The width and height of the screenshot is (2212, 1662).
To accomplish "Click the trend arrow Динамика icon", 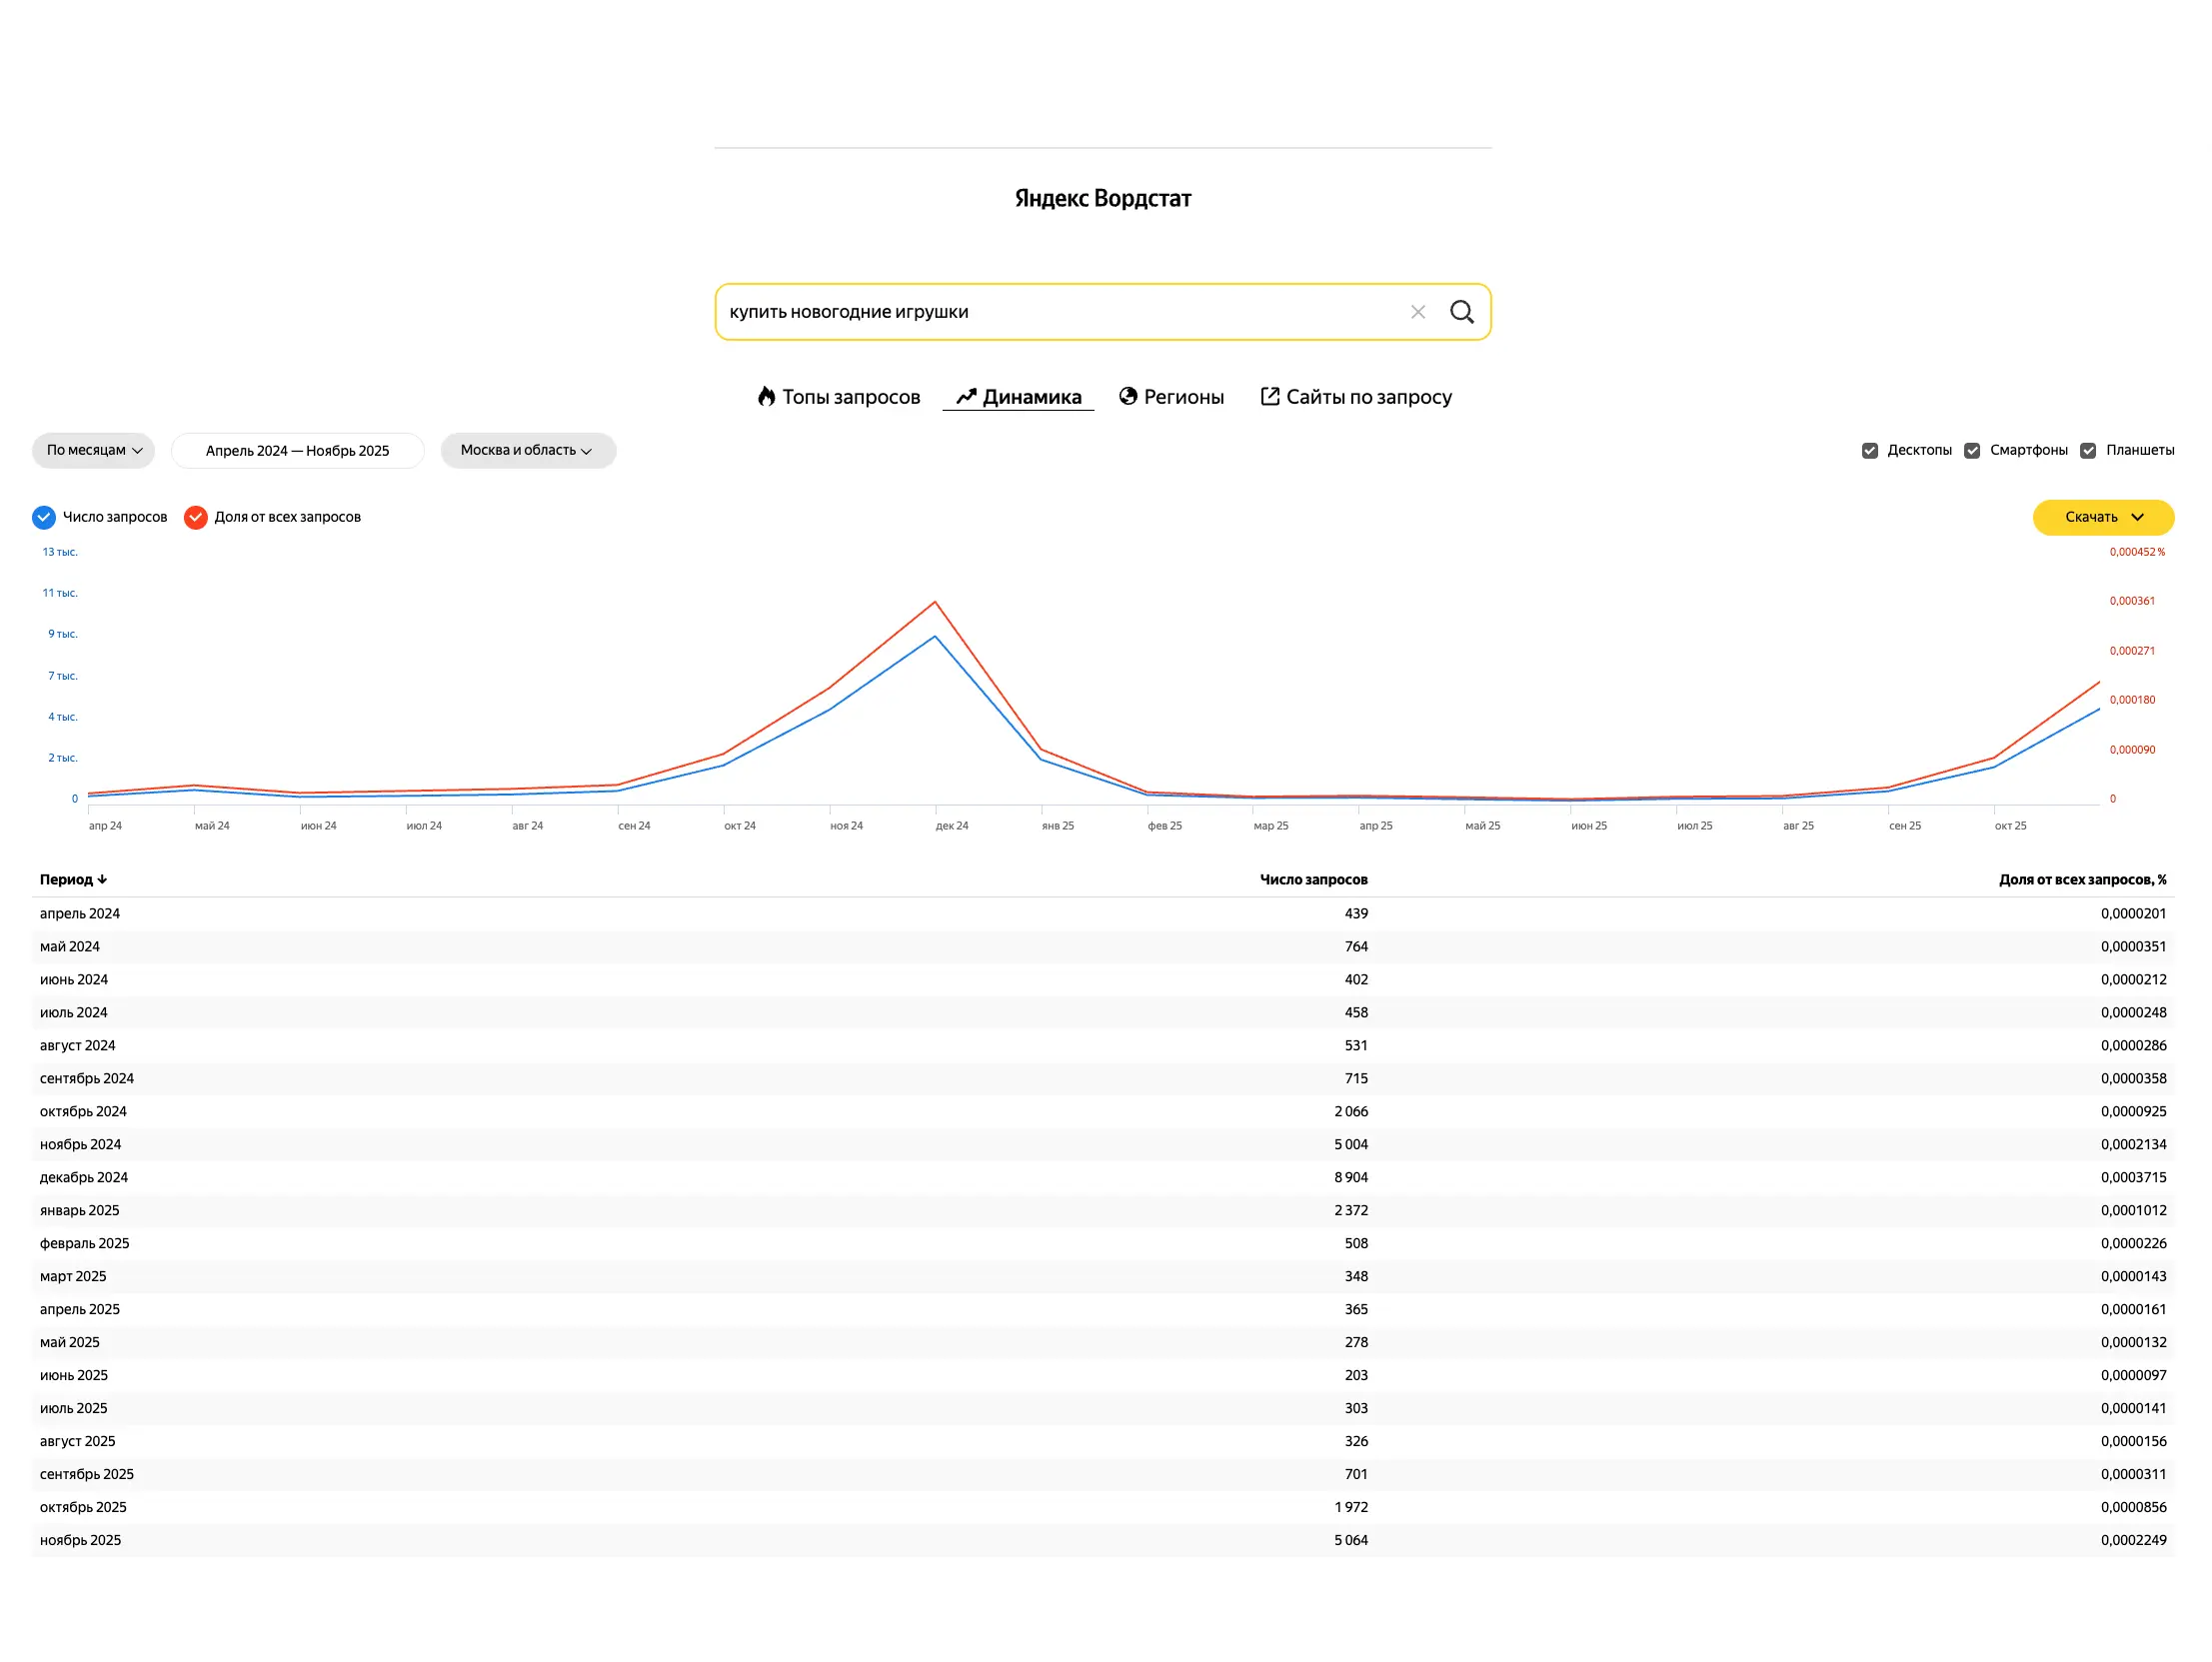I will pyautogui.click(x=965, y=397).
